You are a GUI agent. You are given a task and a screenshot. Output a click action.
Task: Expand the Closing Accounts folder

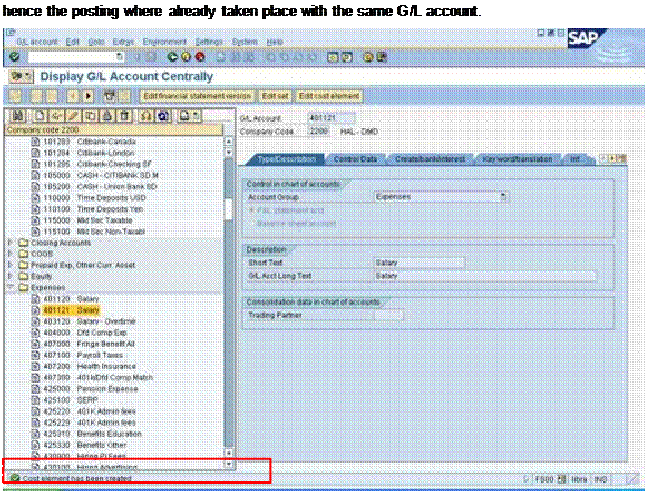[x=11, y=242]
